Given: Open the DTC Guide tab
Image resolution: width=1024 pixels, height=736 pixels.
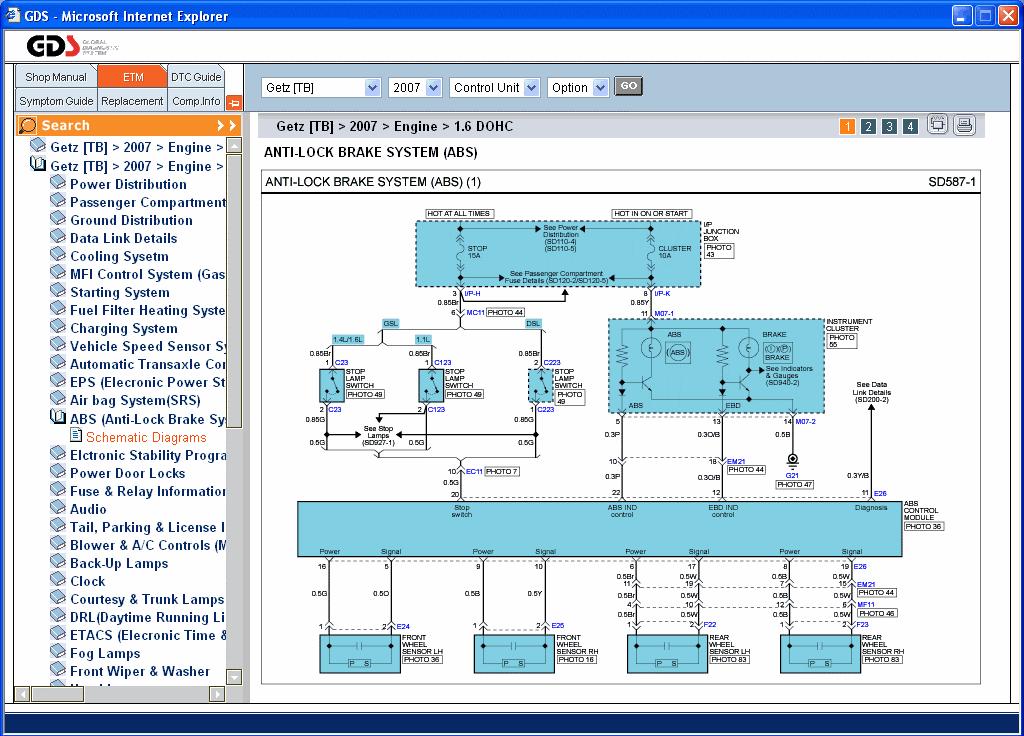Looking at the screenshot, I should click(x=196, y=76).
